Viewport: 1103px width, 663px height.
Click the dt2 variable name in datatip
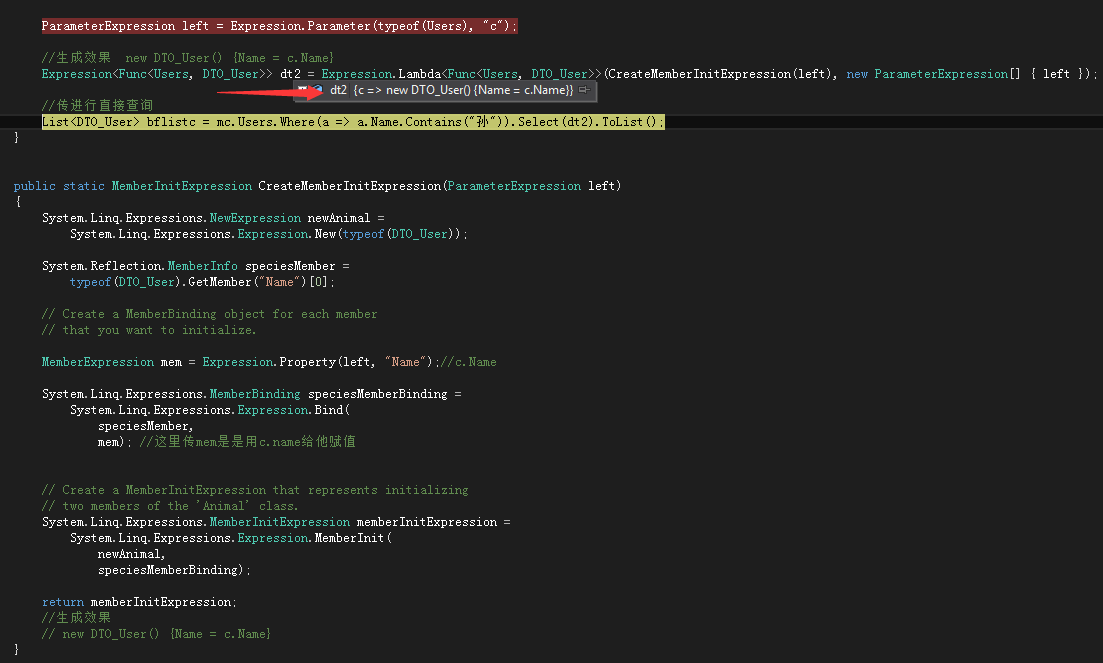click(338, 90)
